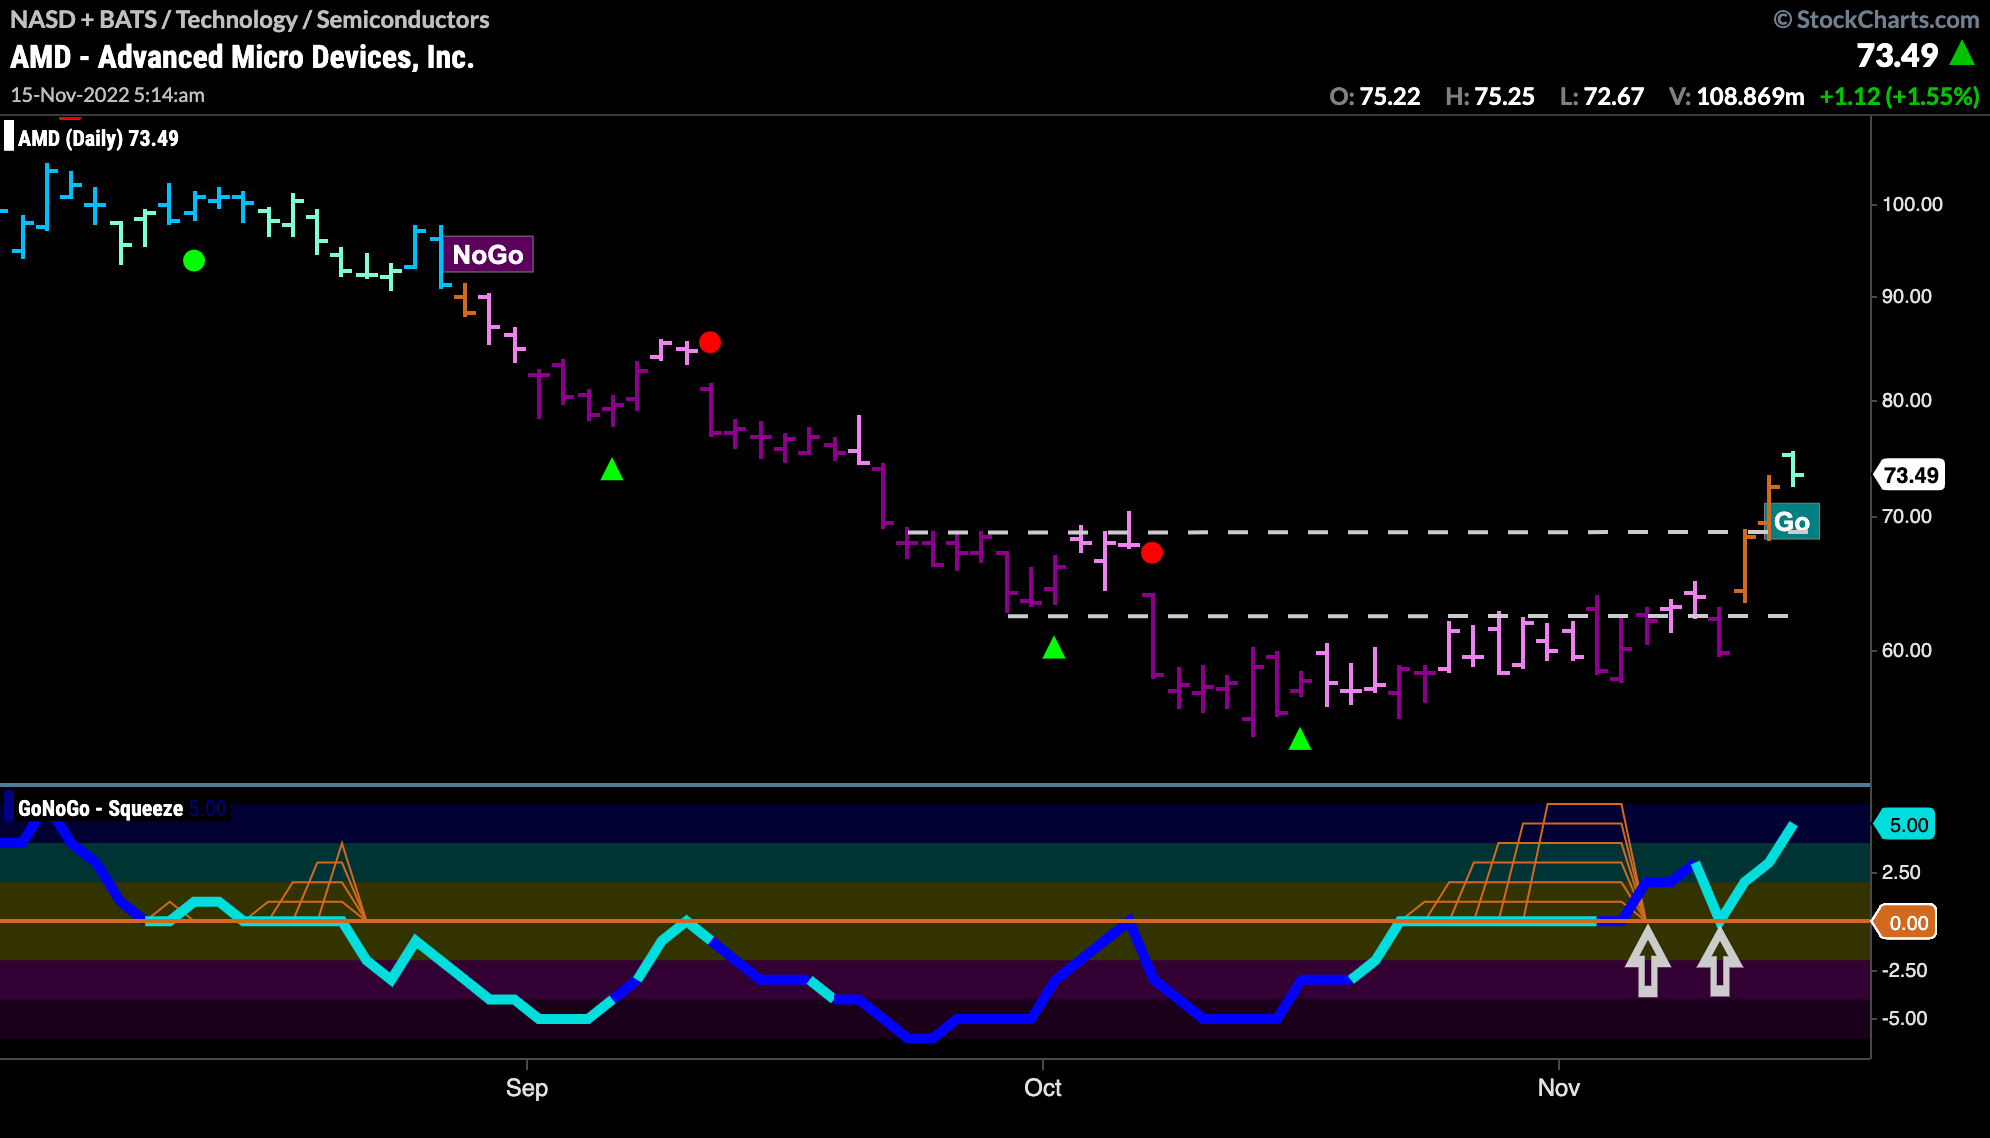This screenshot has width=1990, height=1138.
Task: Click the orange 0.00 oscillator tag
Action: pos(1907,923)
